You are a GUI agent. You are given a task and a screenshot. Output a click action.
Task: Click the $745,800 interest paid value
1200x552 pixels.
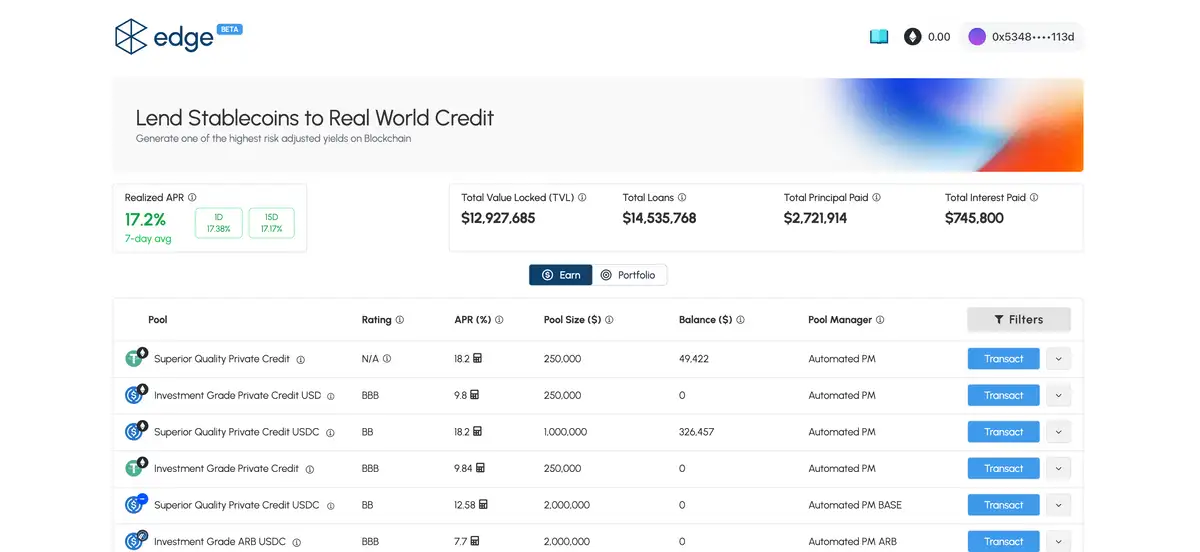click(x=974, y=218)
